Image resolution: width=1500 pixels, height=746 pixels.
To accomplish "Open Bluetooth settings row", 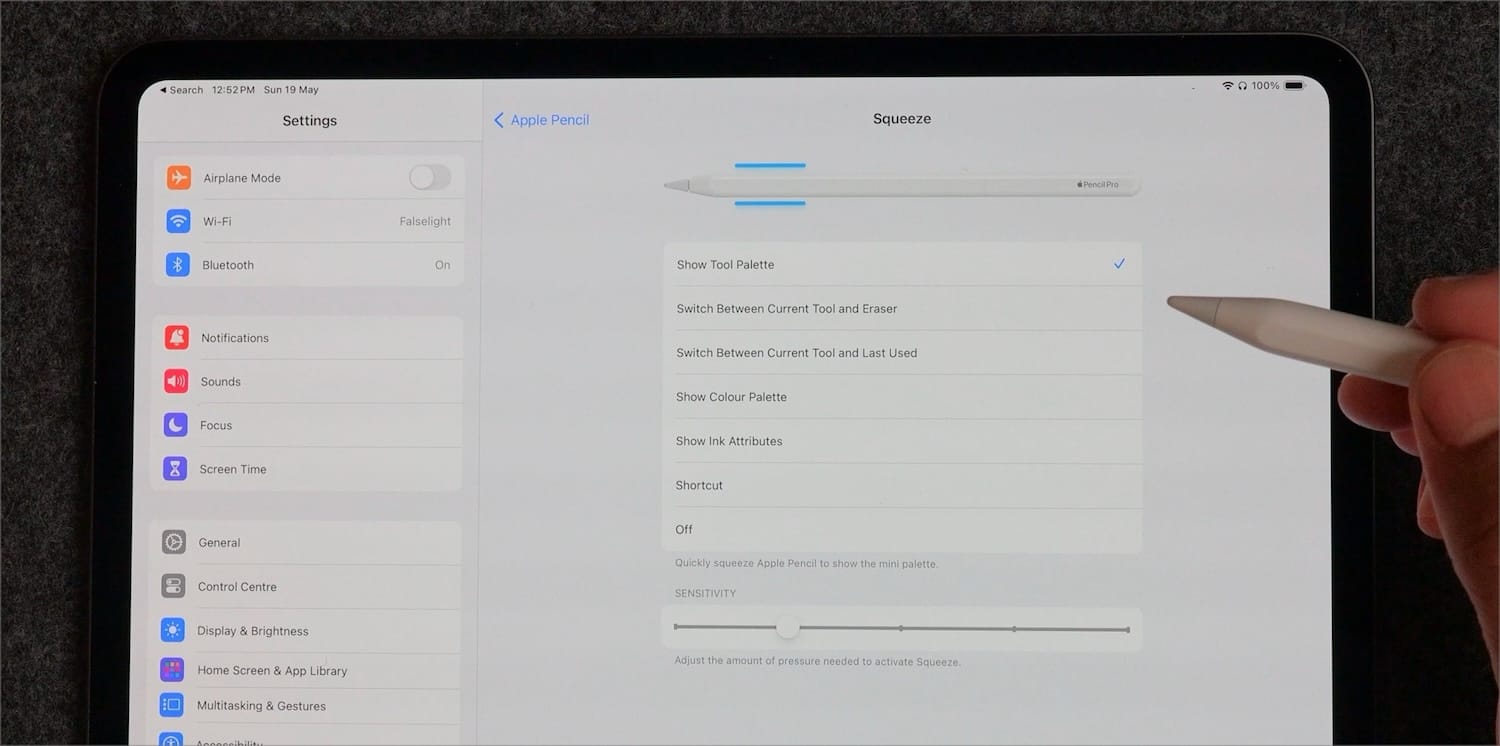I will (x=308, y=265).
